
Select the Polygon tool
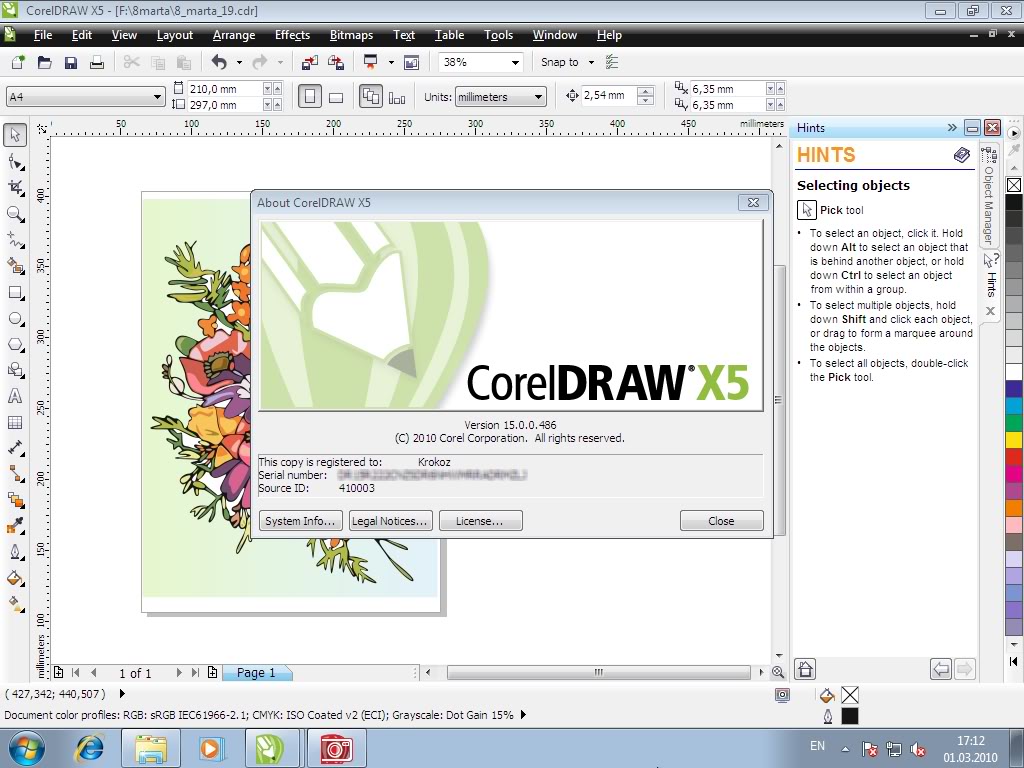pyautogui.click(x=15, y=344)
